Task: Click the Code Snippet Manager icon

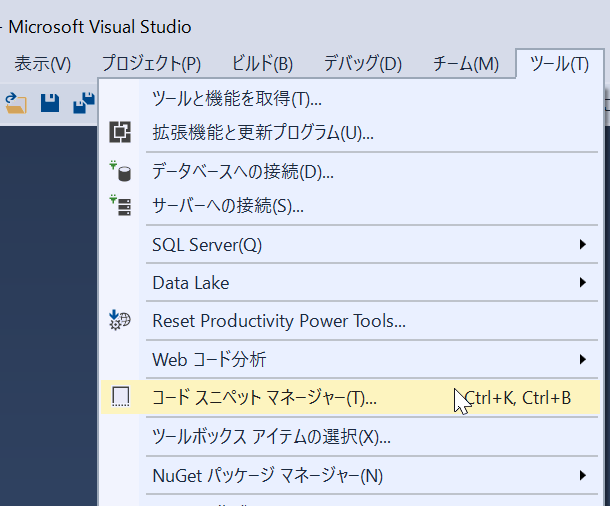Action: 120,397
